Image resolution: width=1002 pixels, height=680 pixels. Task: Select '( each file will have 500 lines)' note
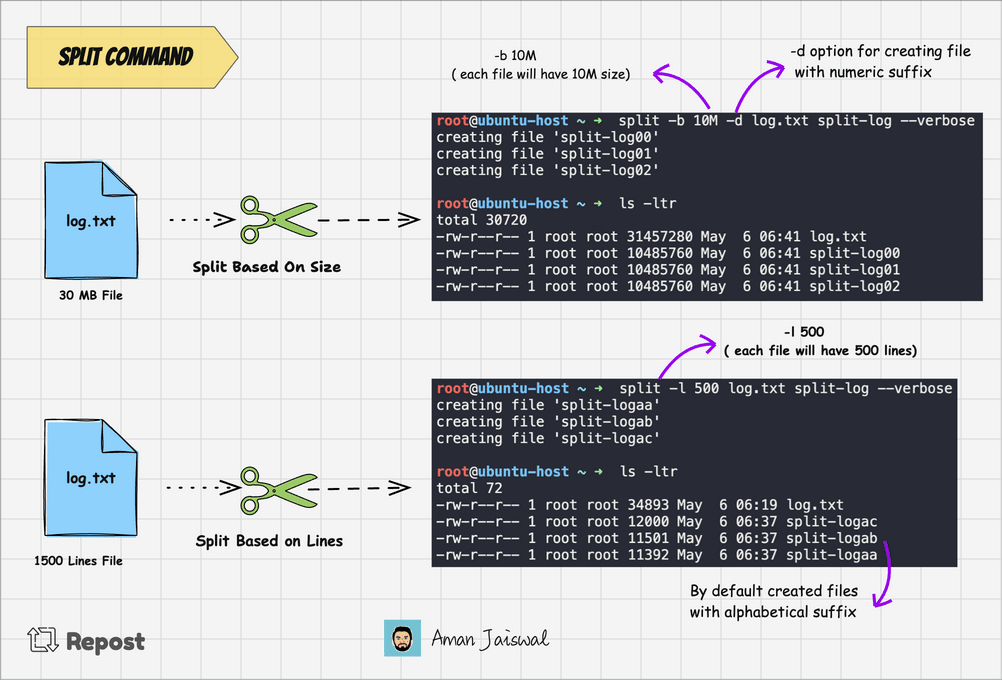tap(821, 350)
